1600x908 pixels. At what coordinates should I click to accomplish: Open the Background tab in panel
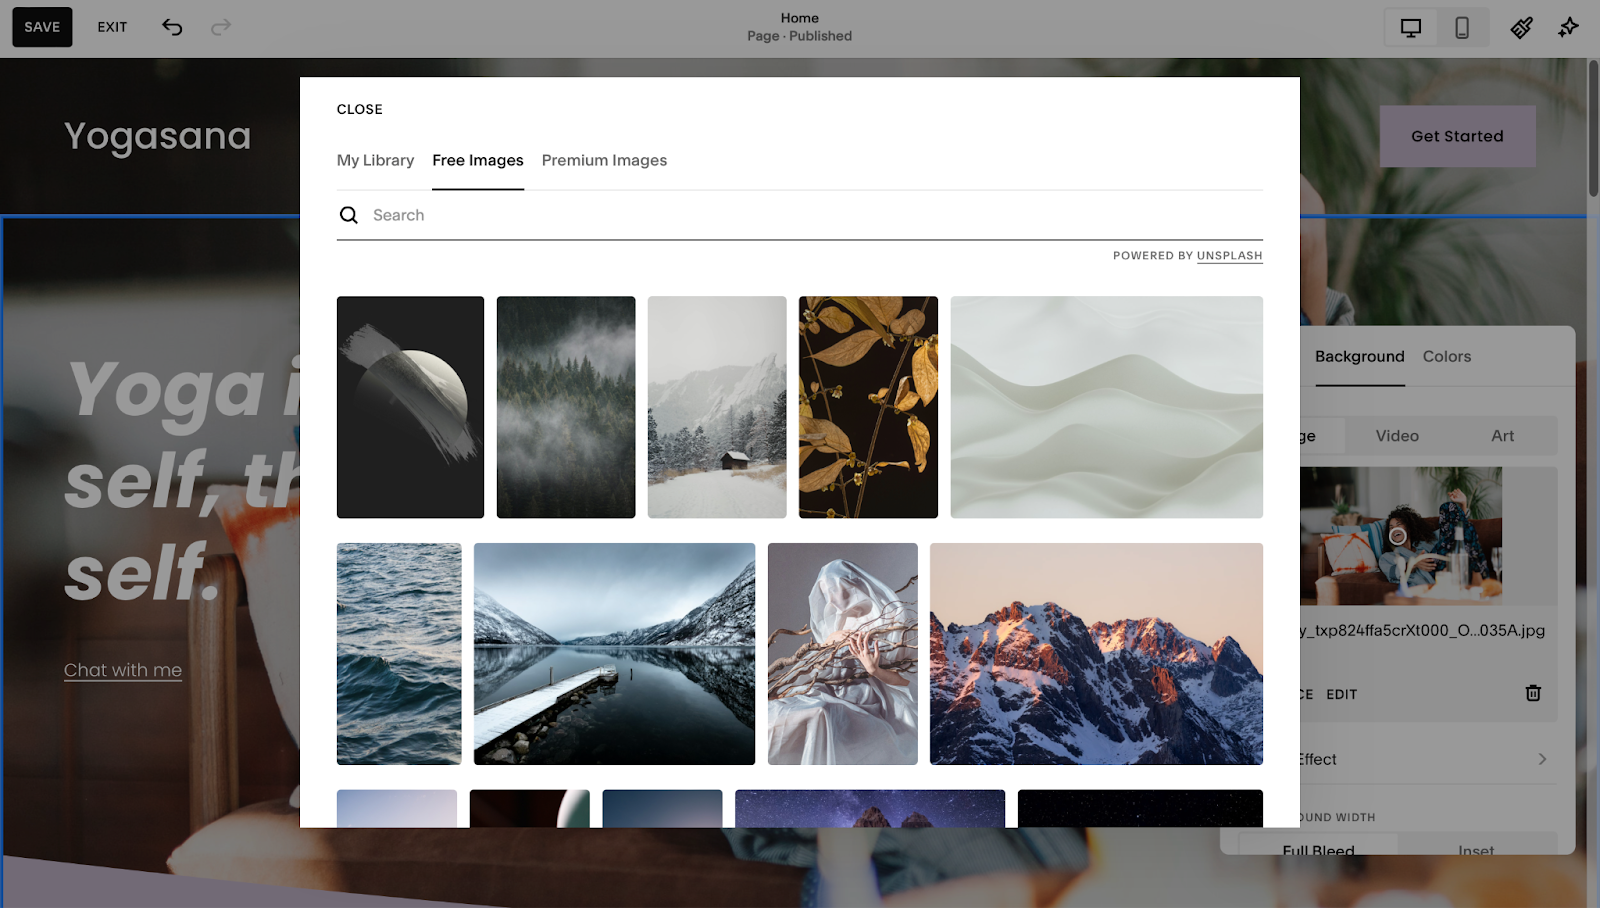pos(1359,356)
